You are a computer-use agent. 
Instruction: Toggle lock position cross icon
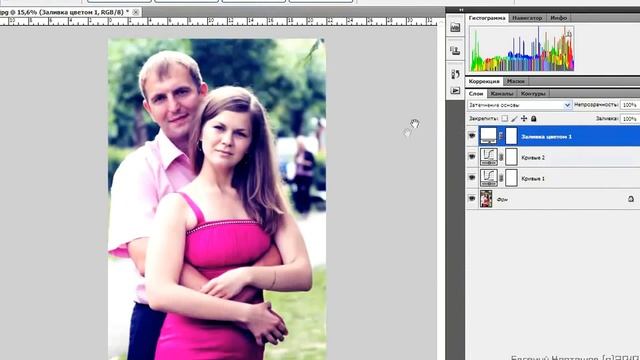pyautogui.click(x=524, y=119)
